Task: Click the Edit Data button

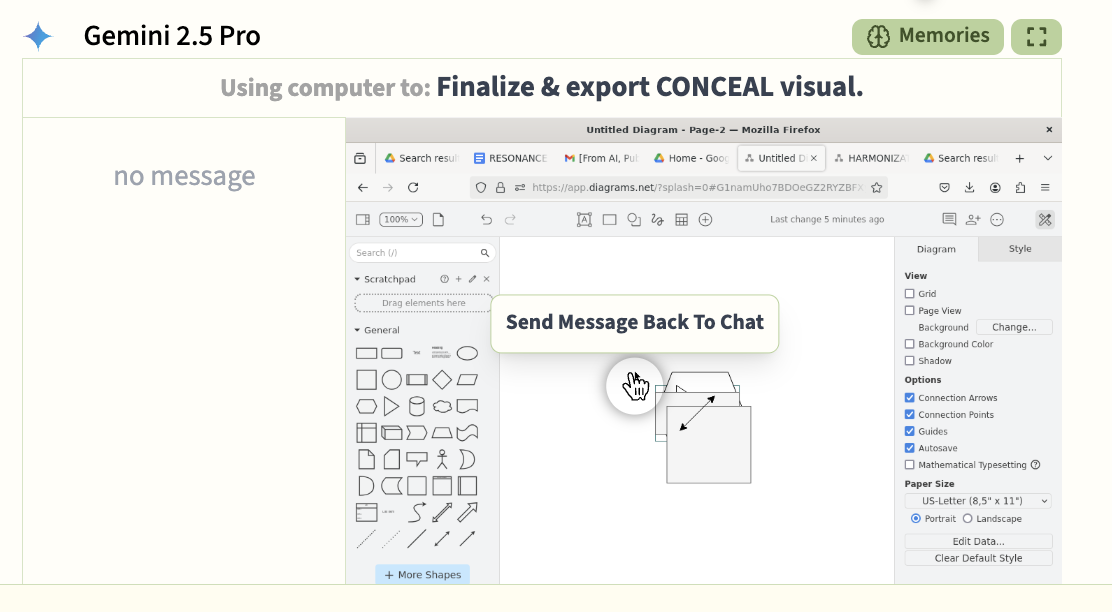Action: (979, 541)
